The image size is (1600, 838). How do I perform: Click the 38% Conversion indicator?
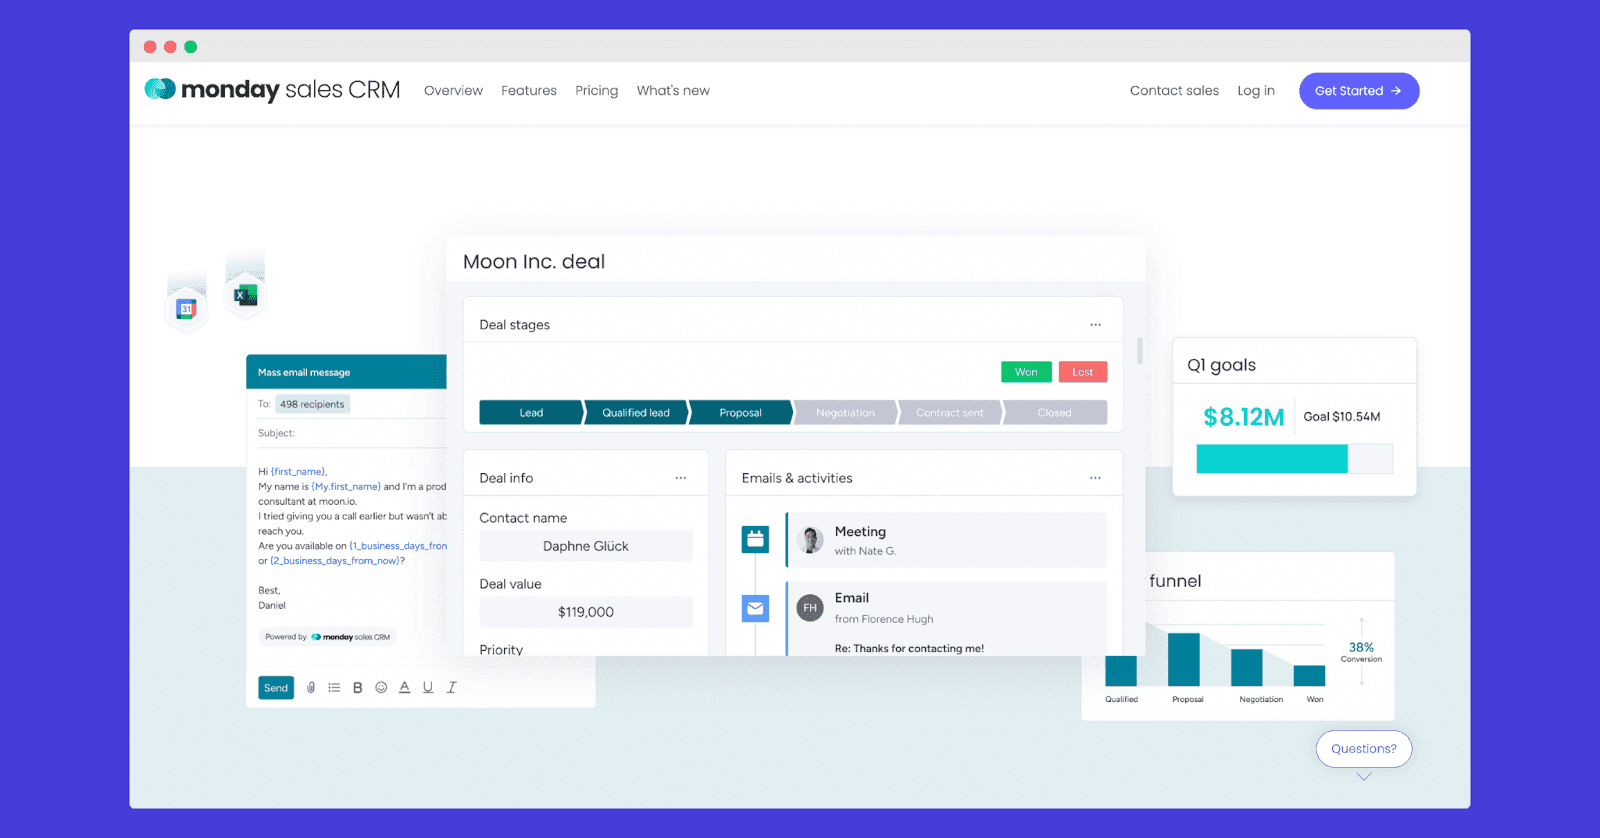(x=1361, y=652)
